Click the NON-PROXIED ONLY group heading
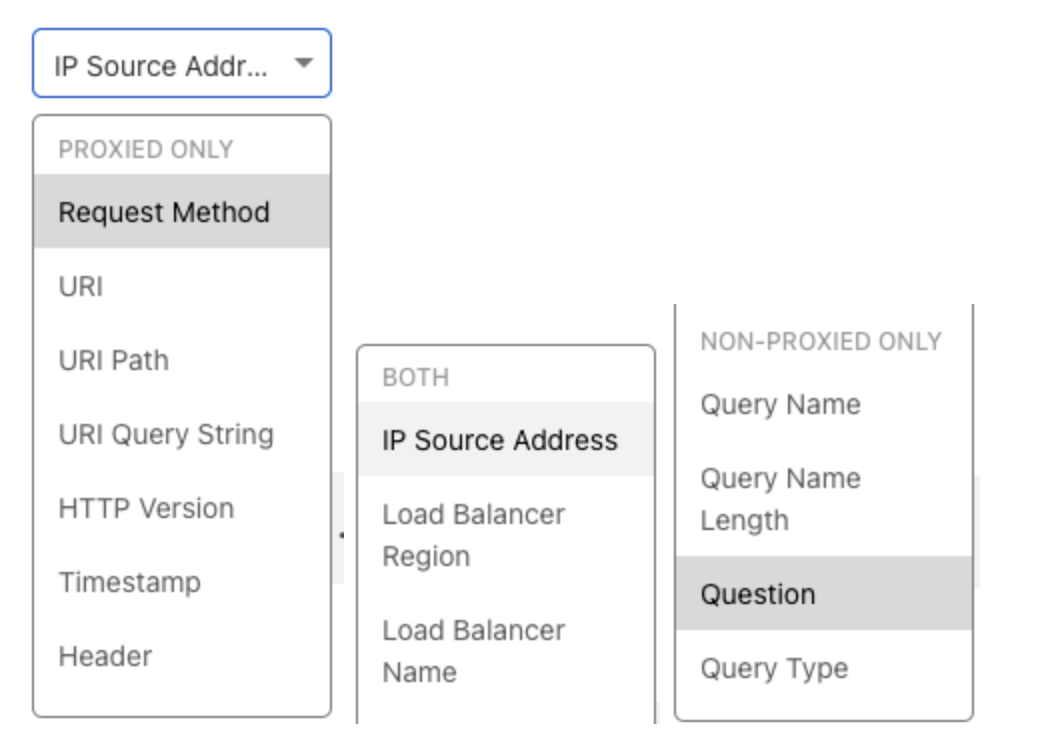The width and height of the screenshot is (1040, 742). 821,342
